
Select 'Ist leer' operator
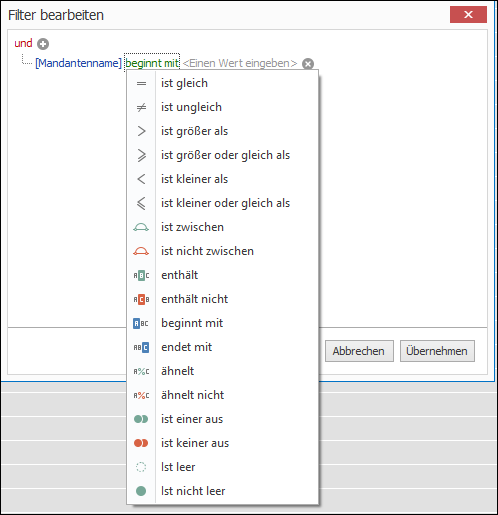point(222,467)
